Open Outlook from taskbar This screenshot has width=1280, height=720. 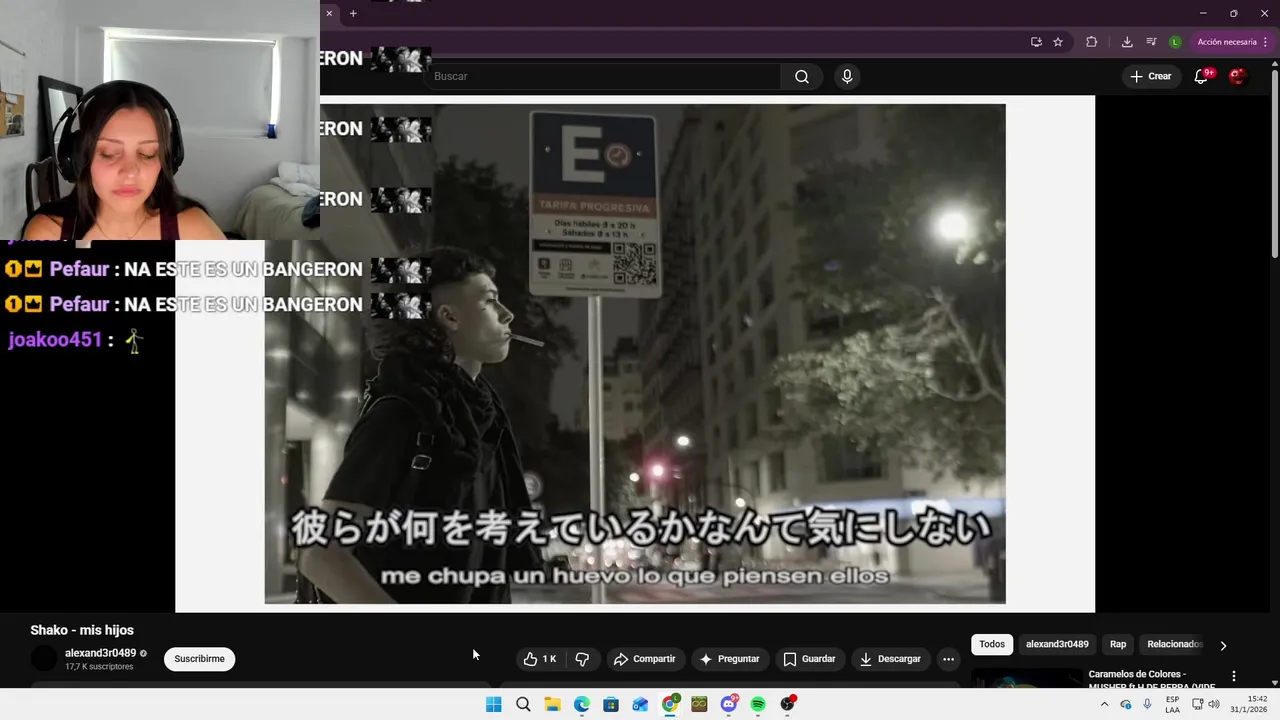640,704
